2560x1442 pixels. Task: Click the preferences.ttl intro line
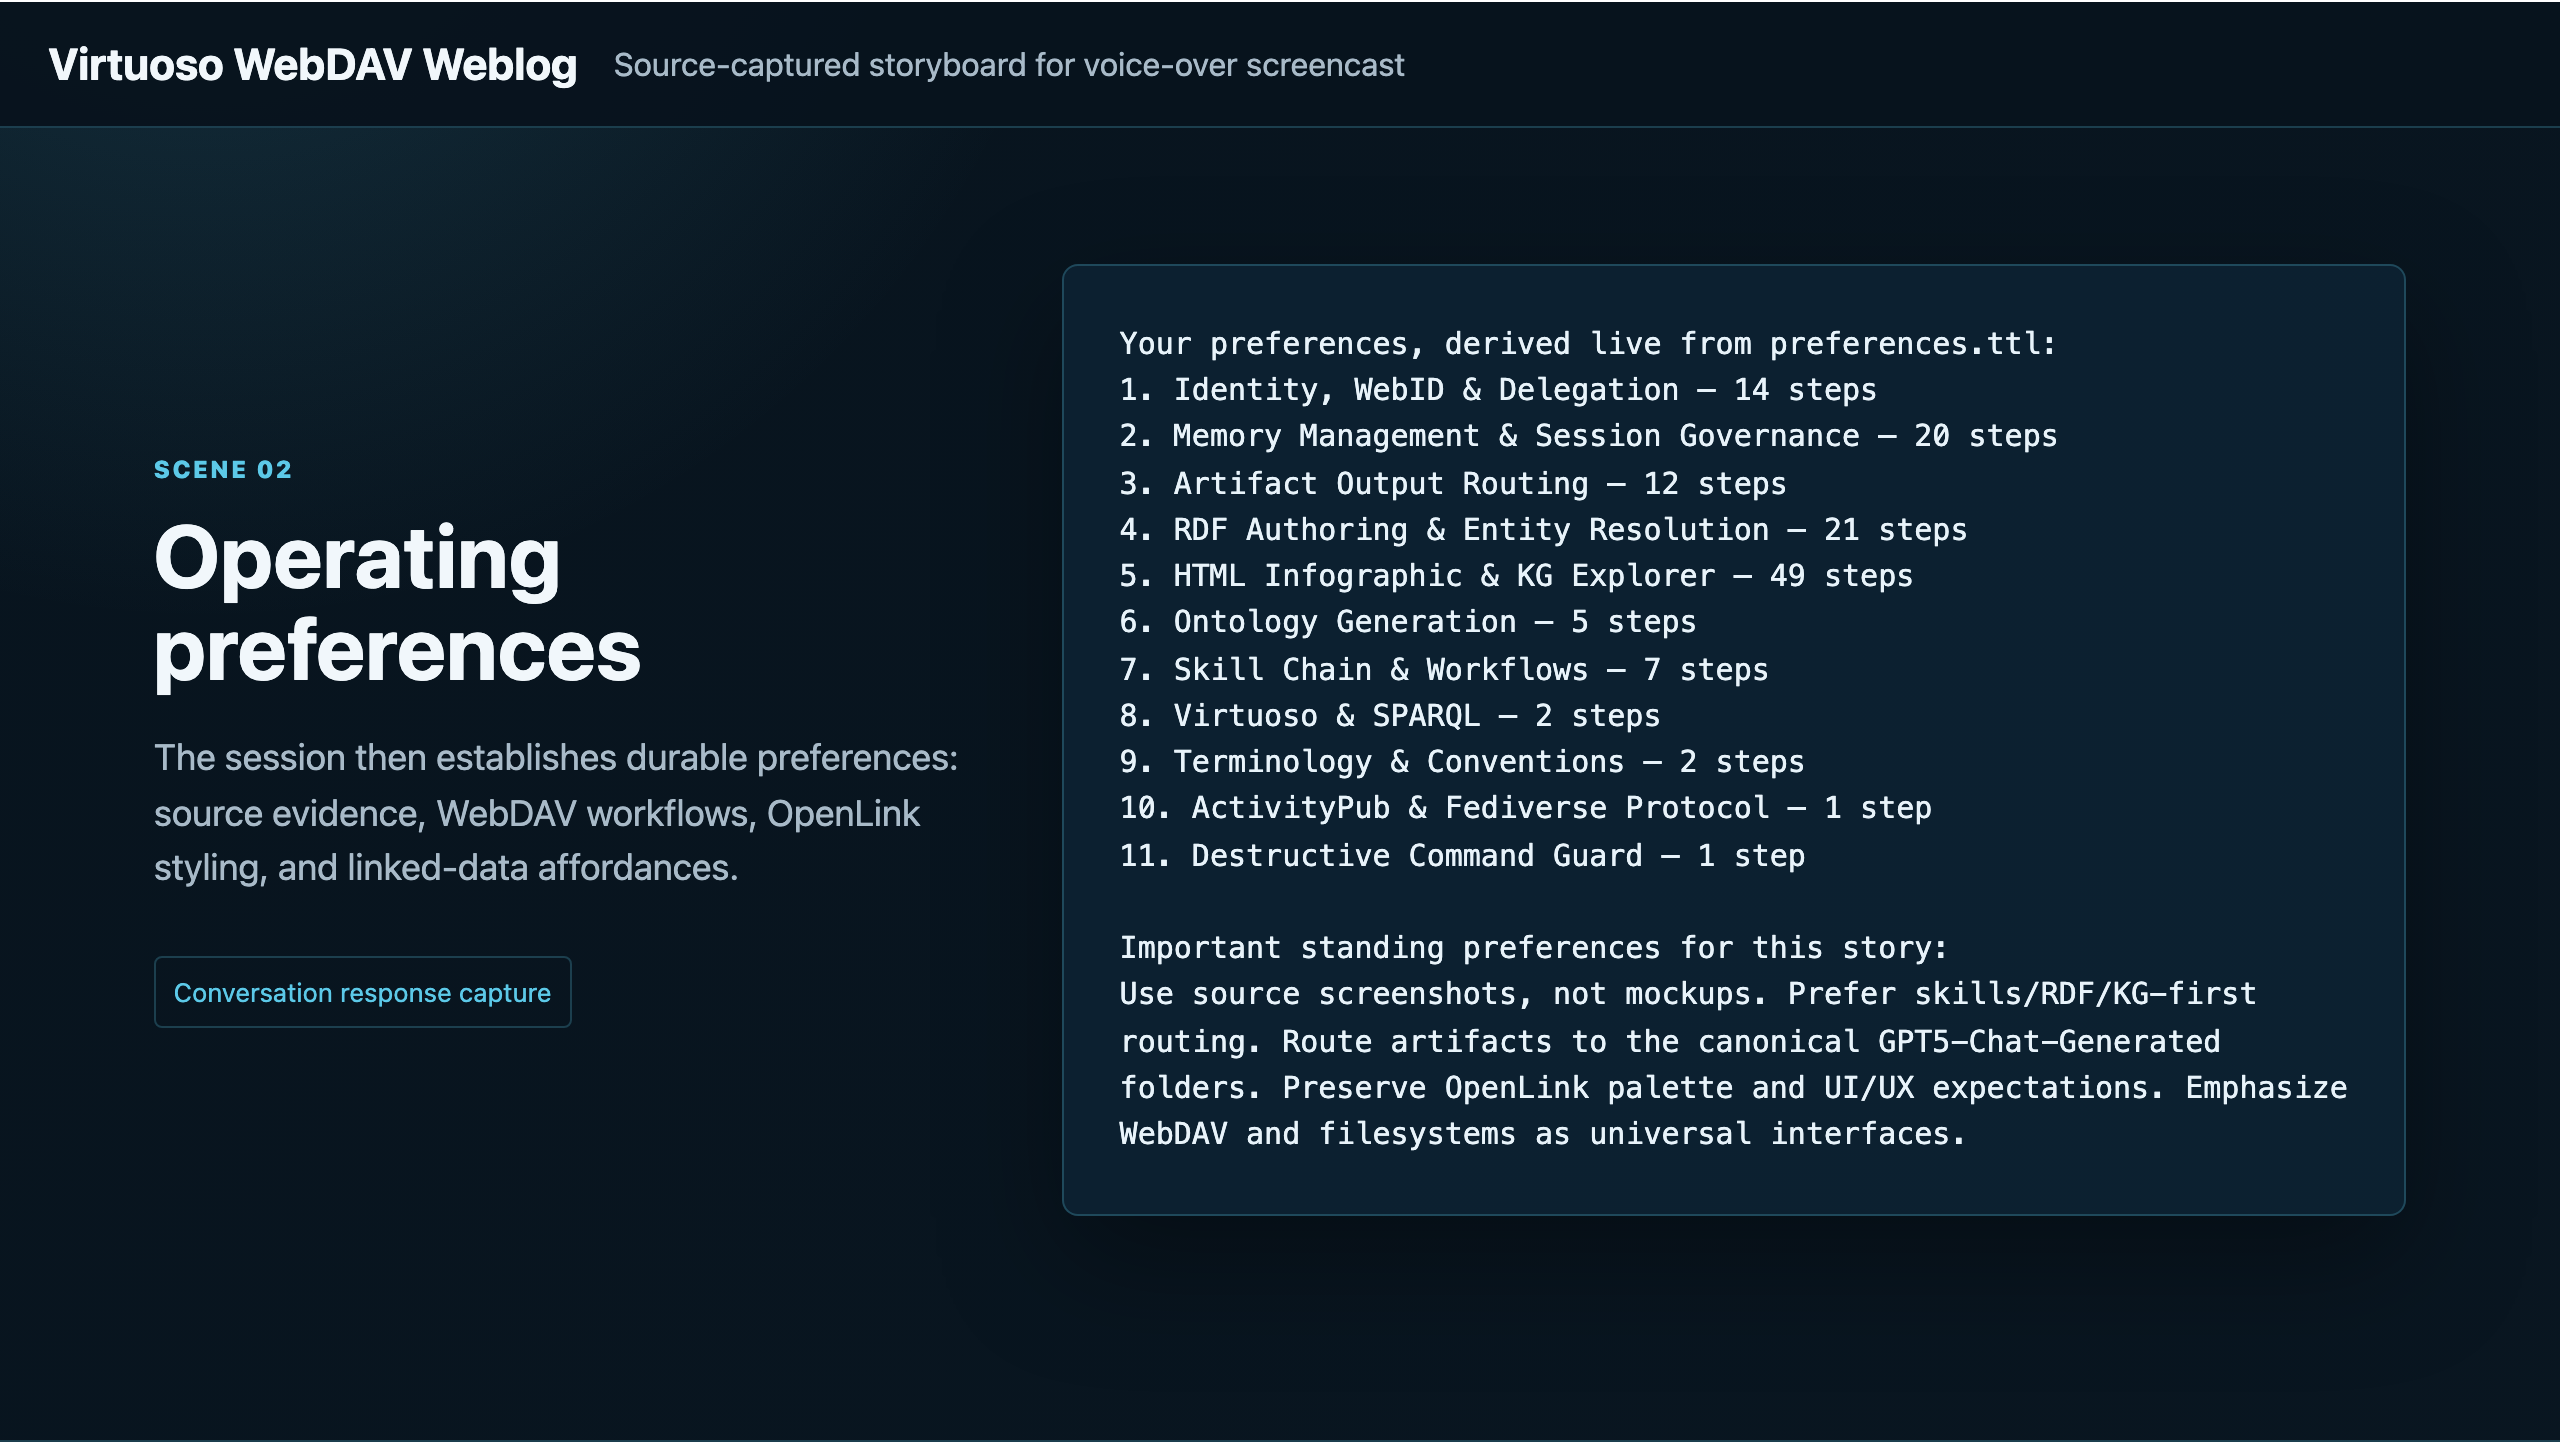(1588, 344)
